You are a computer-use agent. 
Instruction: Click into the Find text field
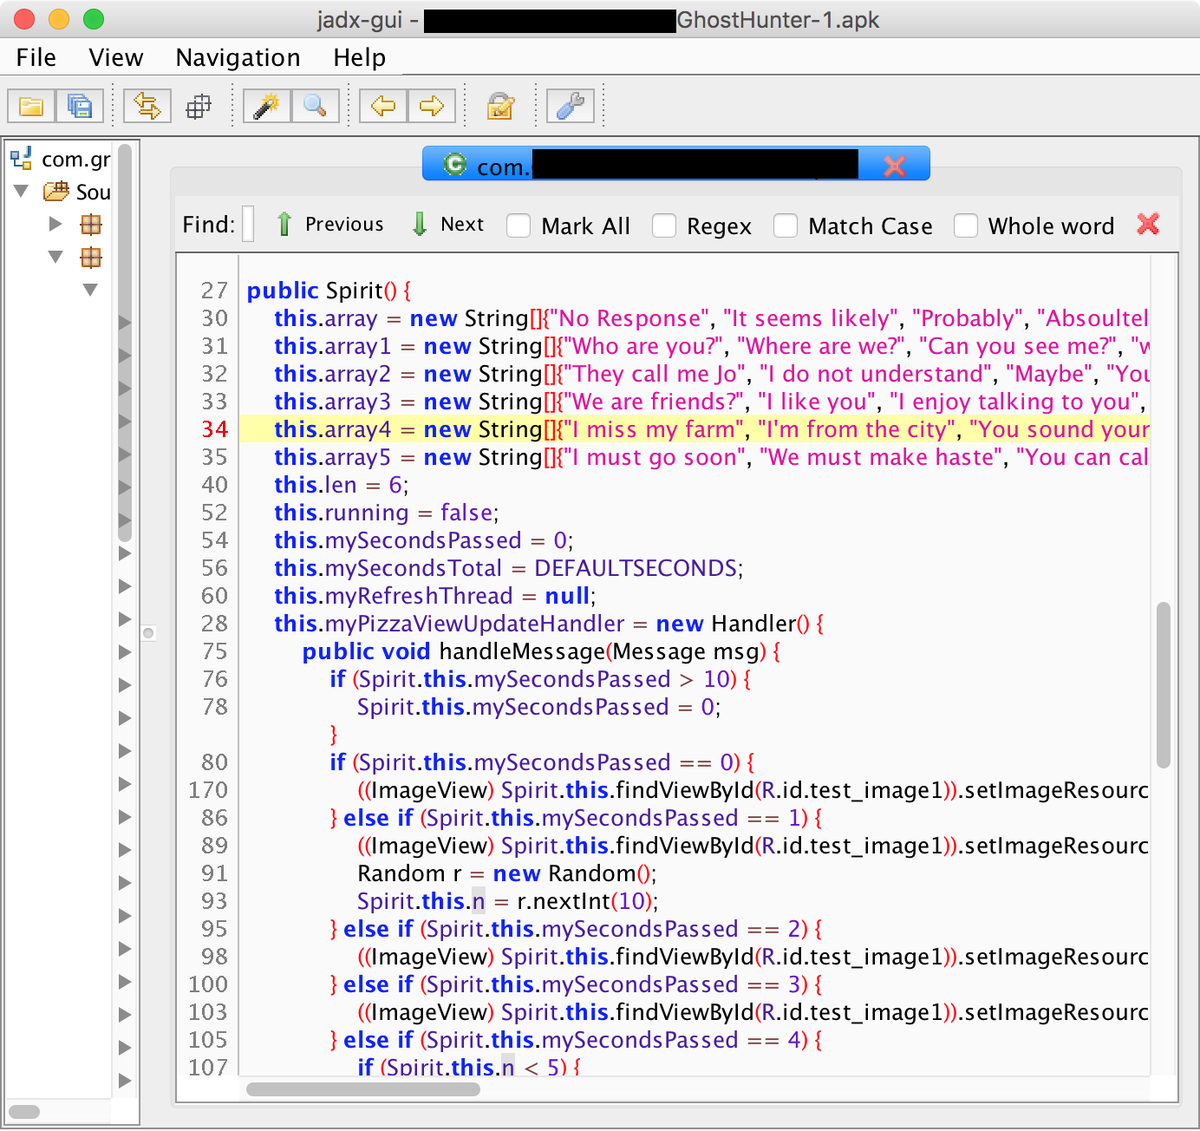tap(248, 224)
